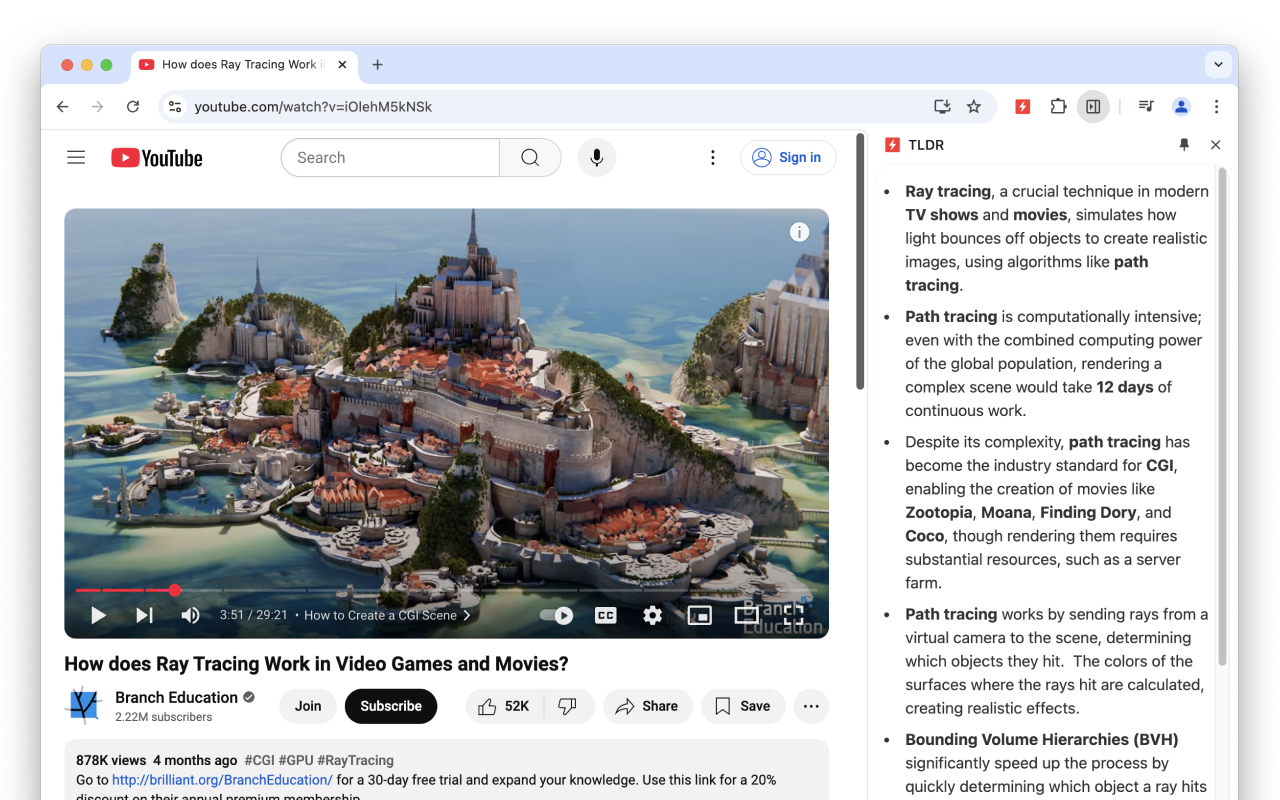Enable closed captions with the CC icon

(605, 615)
